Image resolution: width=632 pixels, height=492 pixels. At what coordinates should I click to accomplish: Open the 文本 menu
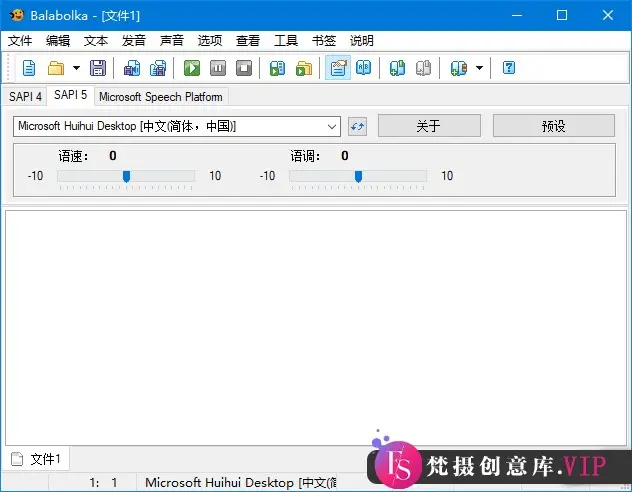[x=96, y=41]
